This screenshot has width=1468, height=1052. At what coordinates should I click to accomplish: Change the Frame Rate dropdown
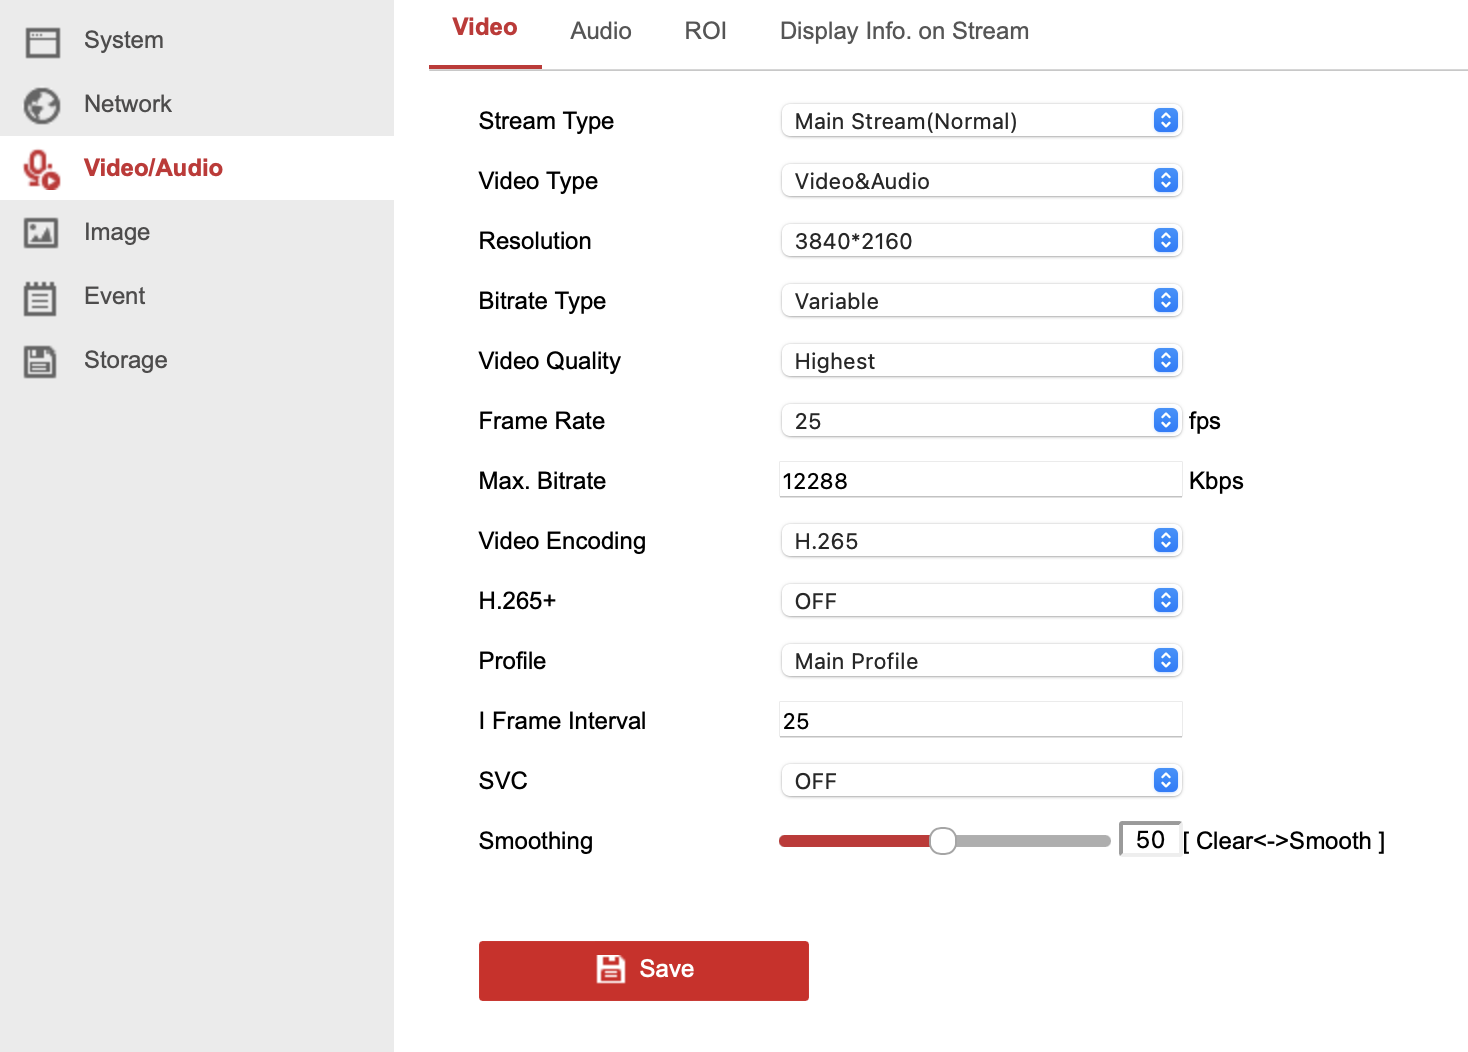point(980,421)
